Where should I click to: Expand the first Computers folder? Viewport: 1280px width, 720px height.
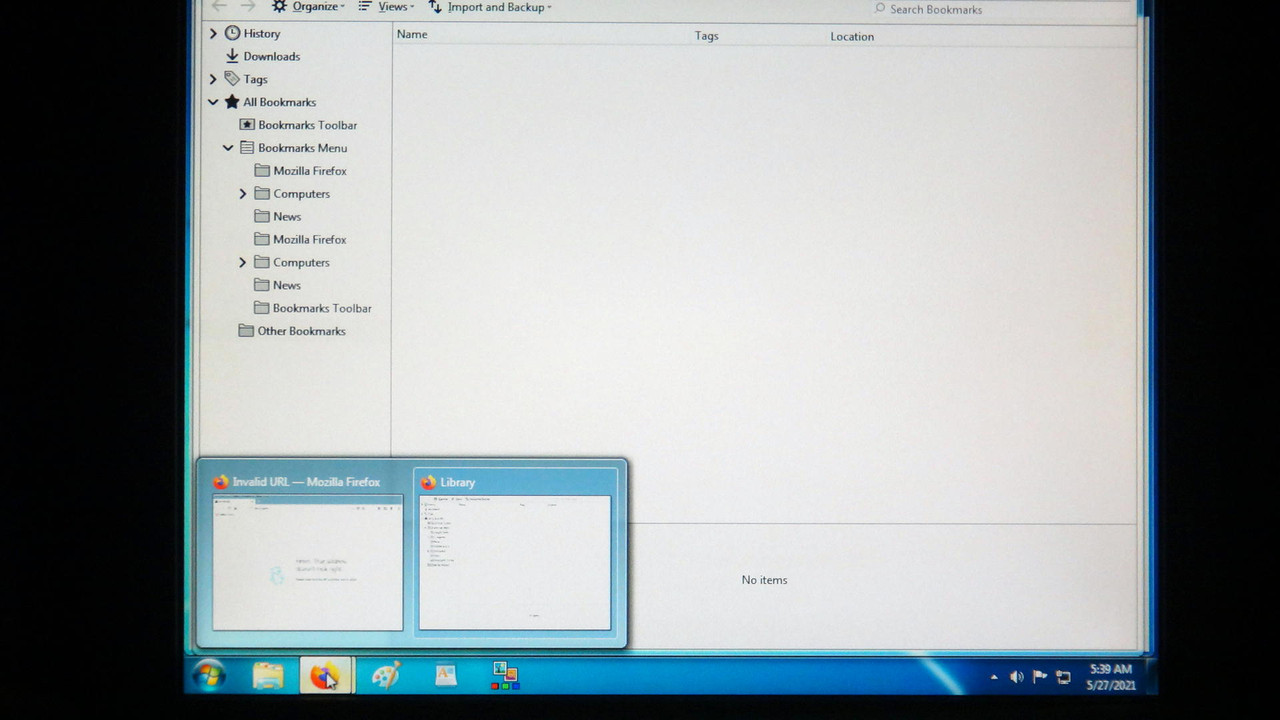tap(243, 194)
